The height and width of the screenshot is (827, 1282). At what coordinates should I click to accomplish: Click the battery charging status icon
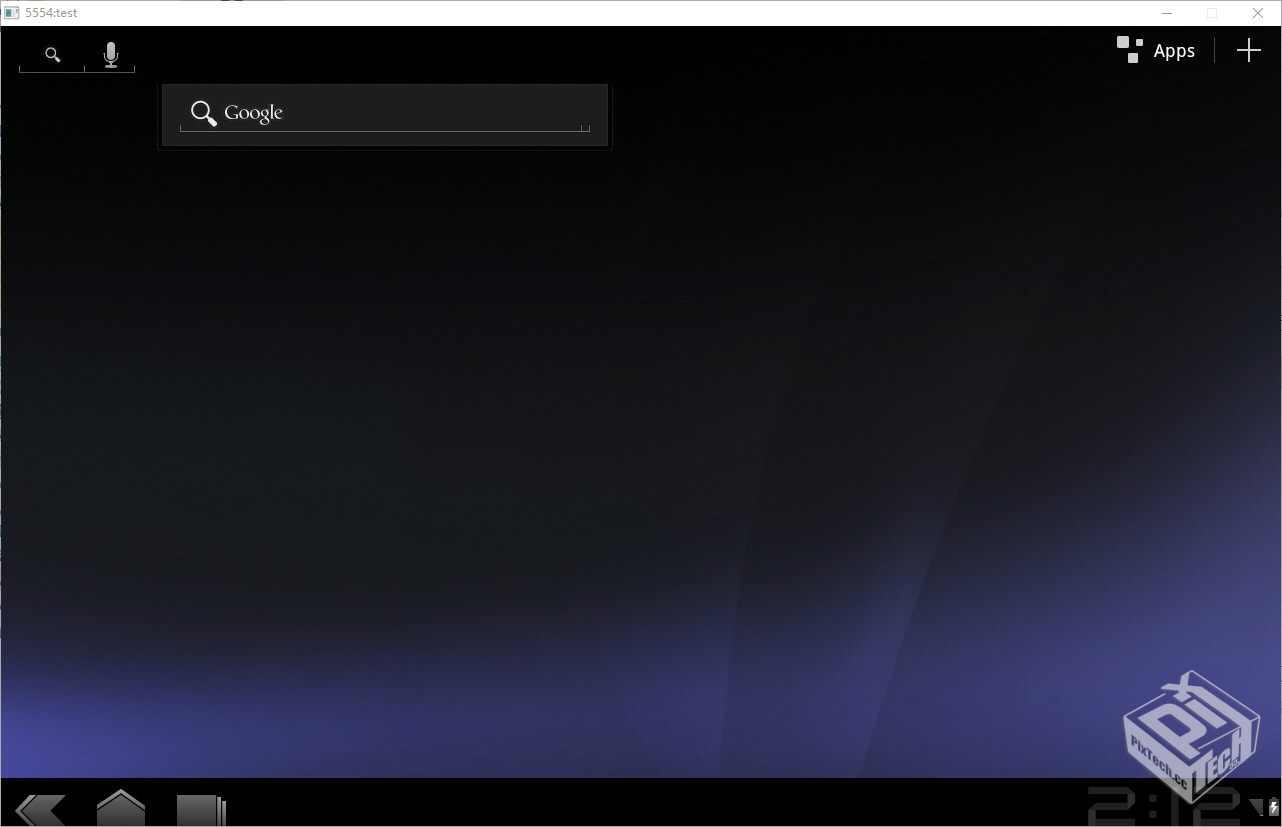coord(1273,807)
